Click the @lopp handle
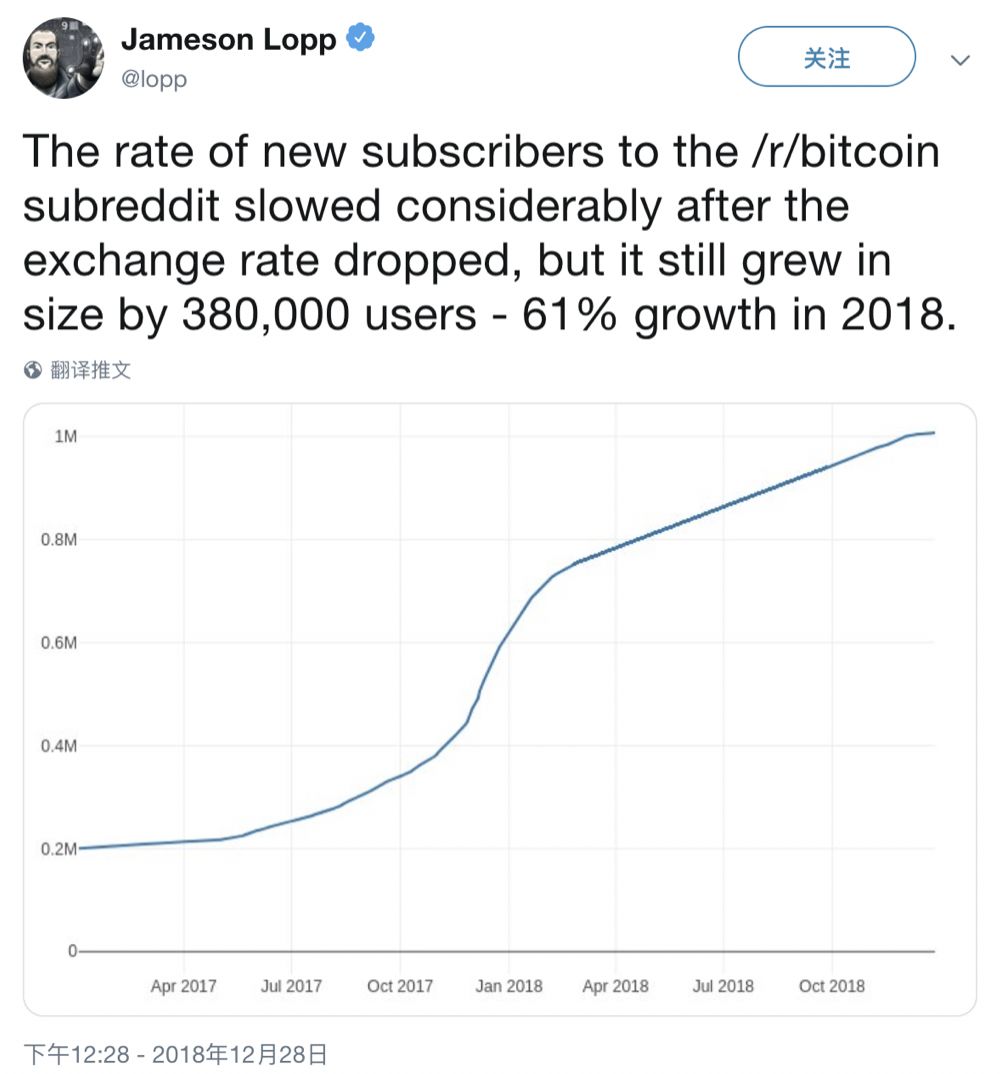1002x1074 pixels. pos(154,79)
